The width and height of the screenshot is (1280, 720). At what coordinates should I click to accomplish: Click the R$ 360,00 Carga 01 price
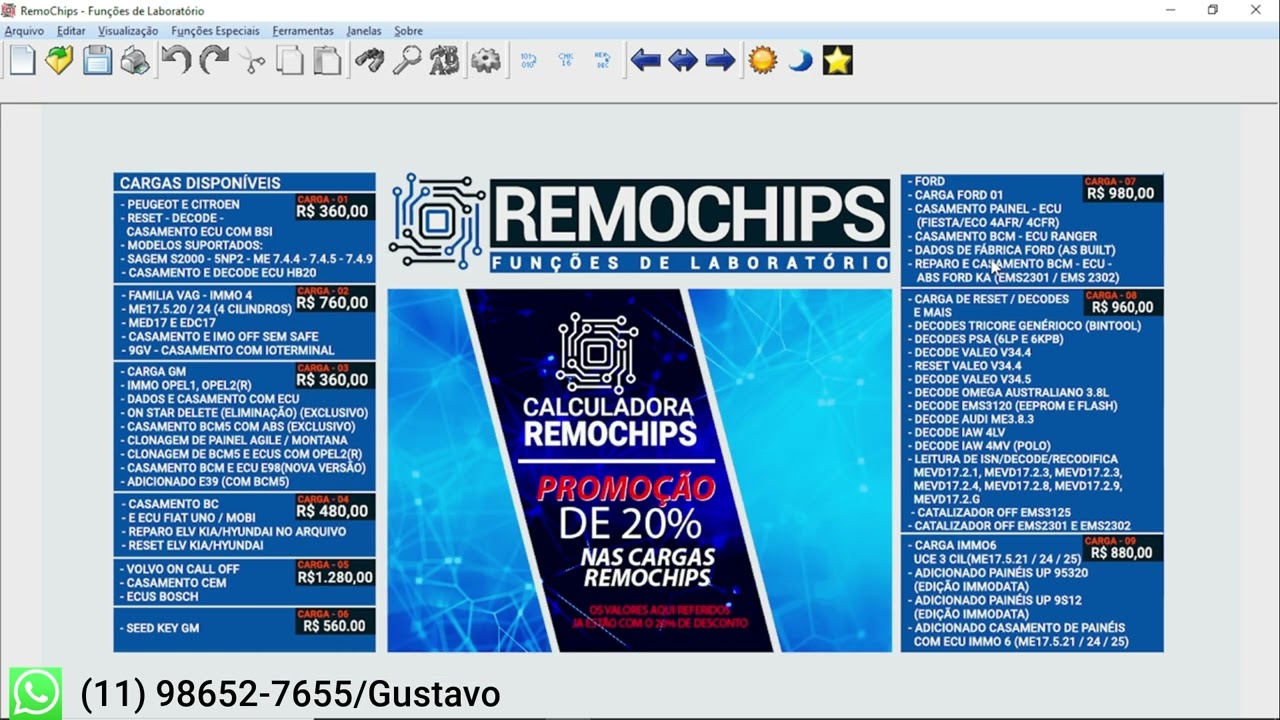tap(333, 212)
